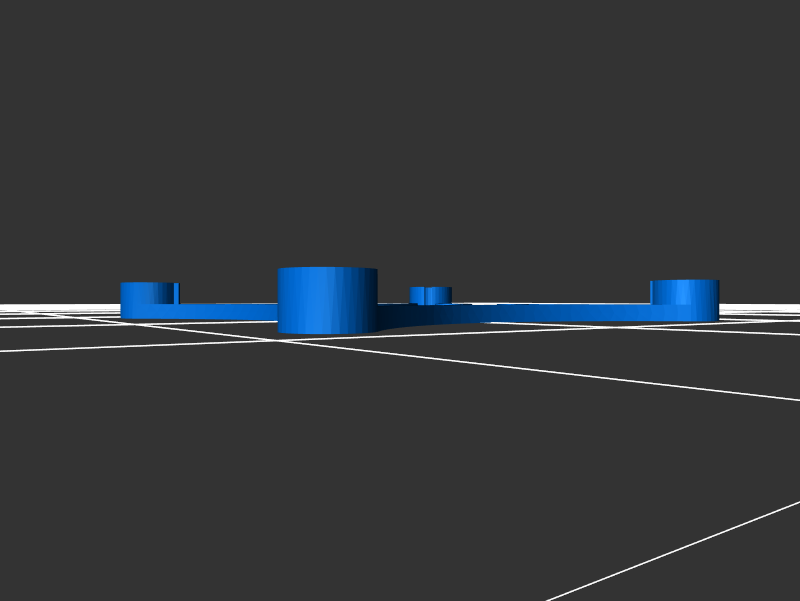Click the flat arm leading to the right cylinder
Viewport: 800px width, 601px height.
pos(570,312)
